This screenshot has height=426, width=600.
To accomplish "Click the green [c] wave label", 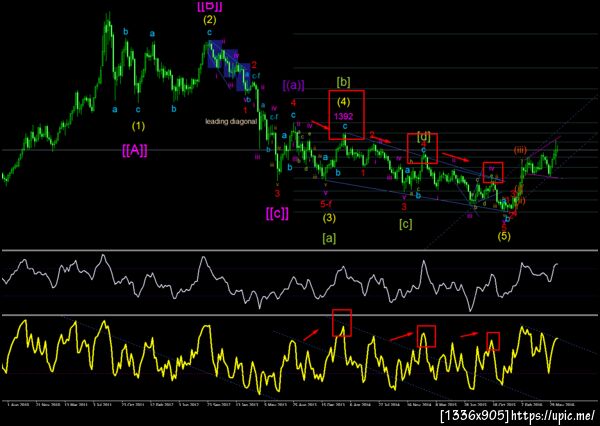I will 406,224.
